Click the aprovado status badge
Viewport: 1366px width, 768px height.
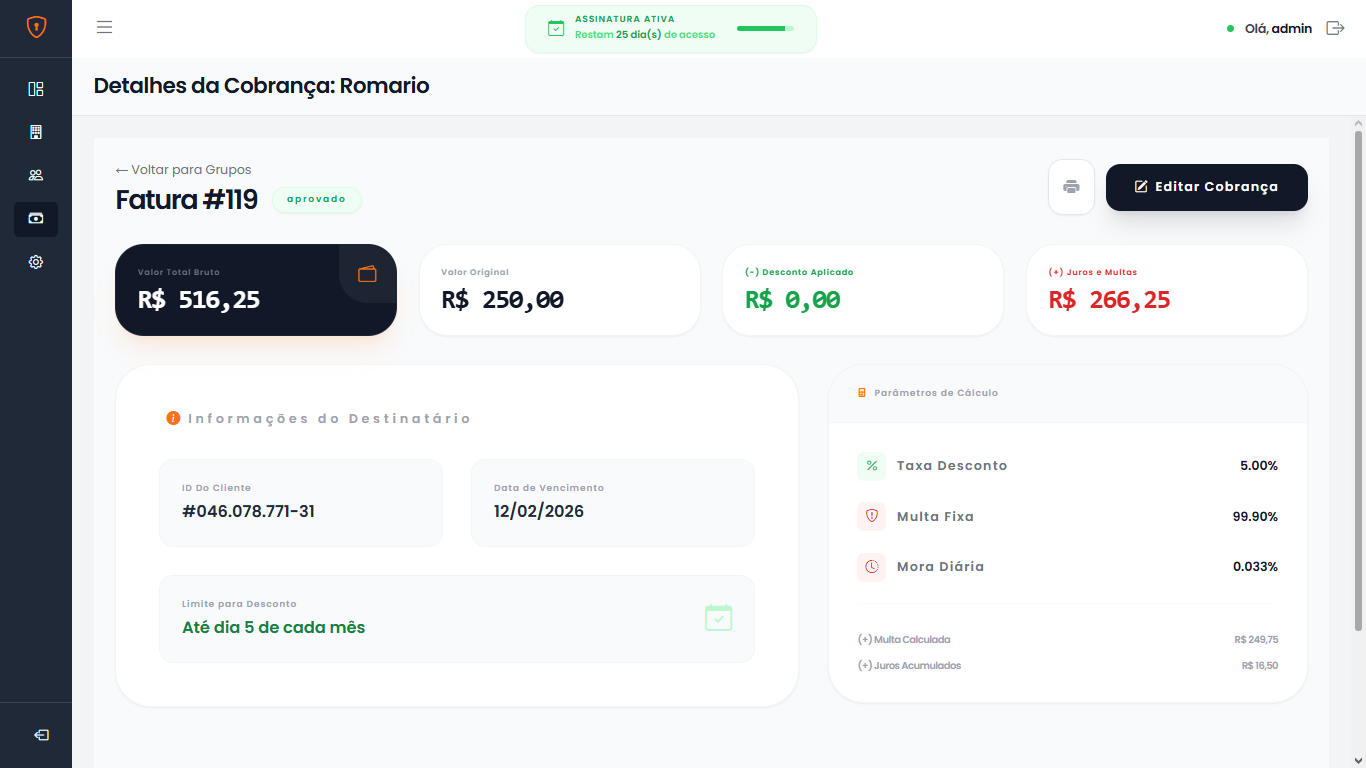click(x=316, y=199)
